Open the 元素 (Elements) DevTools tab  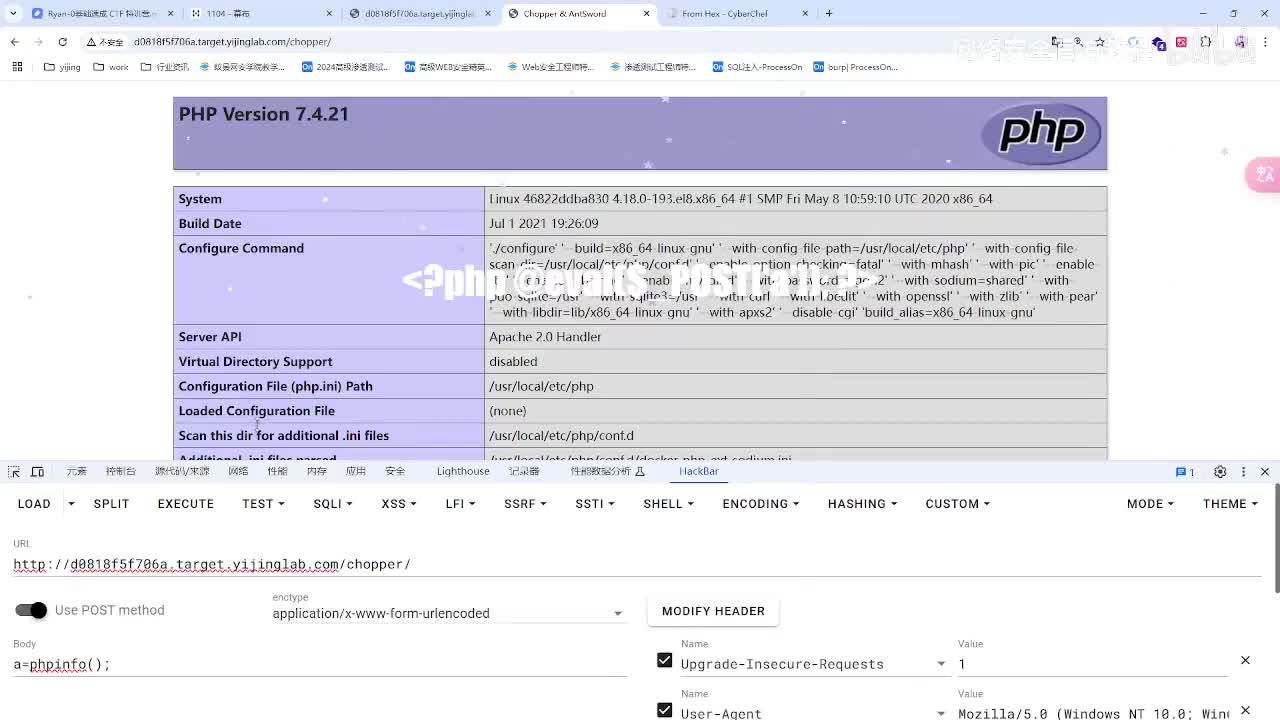[x=77, y=471]
